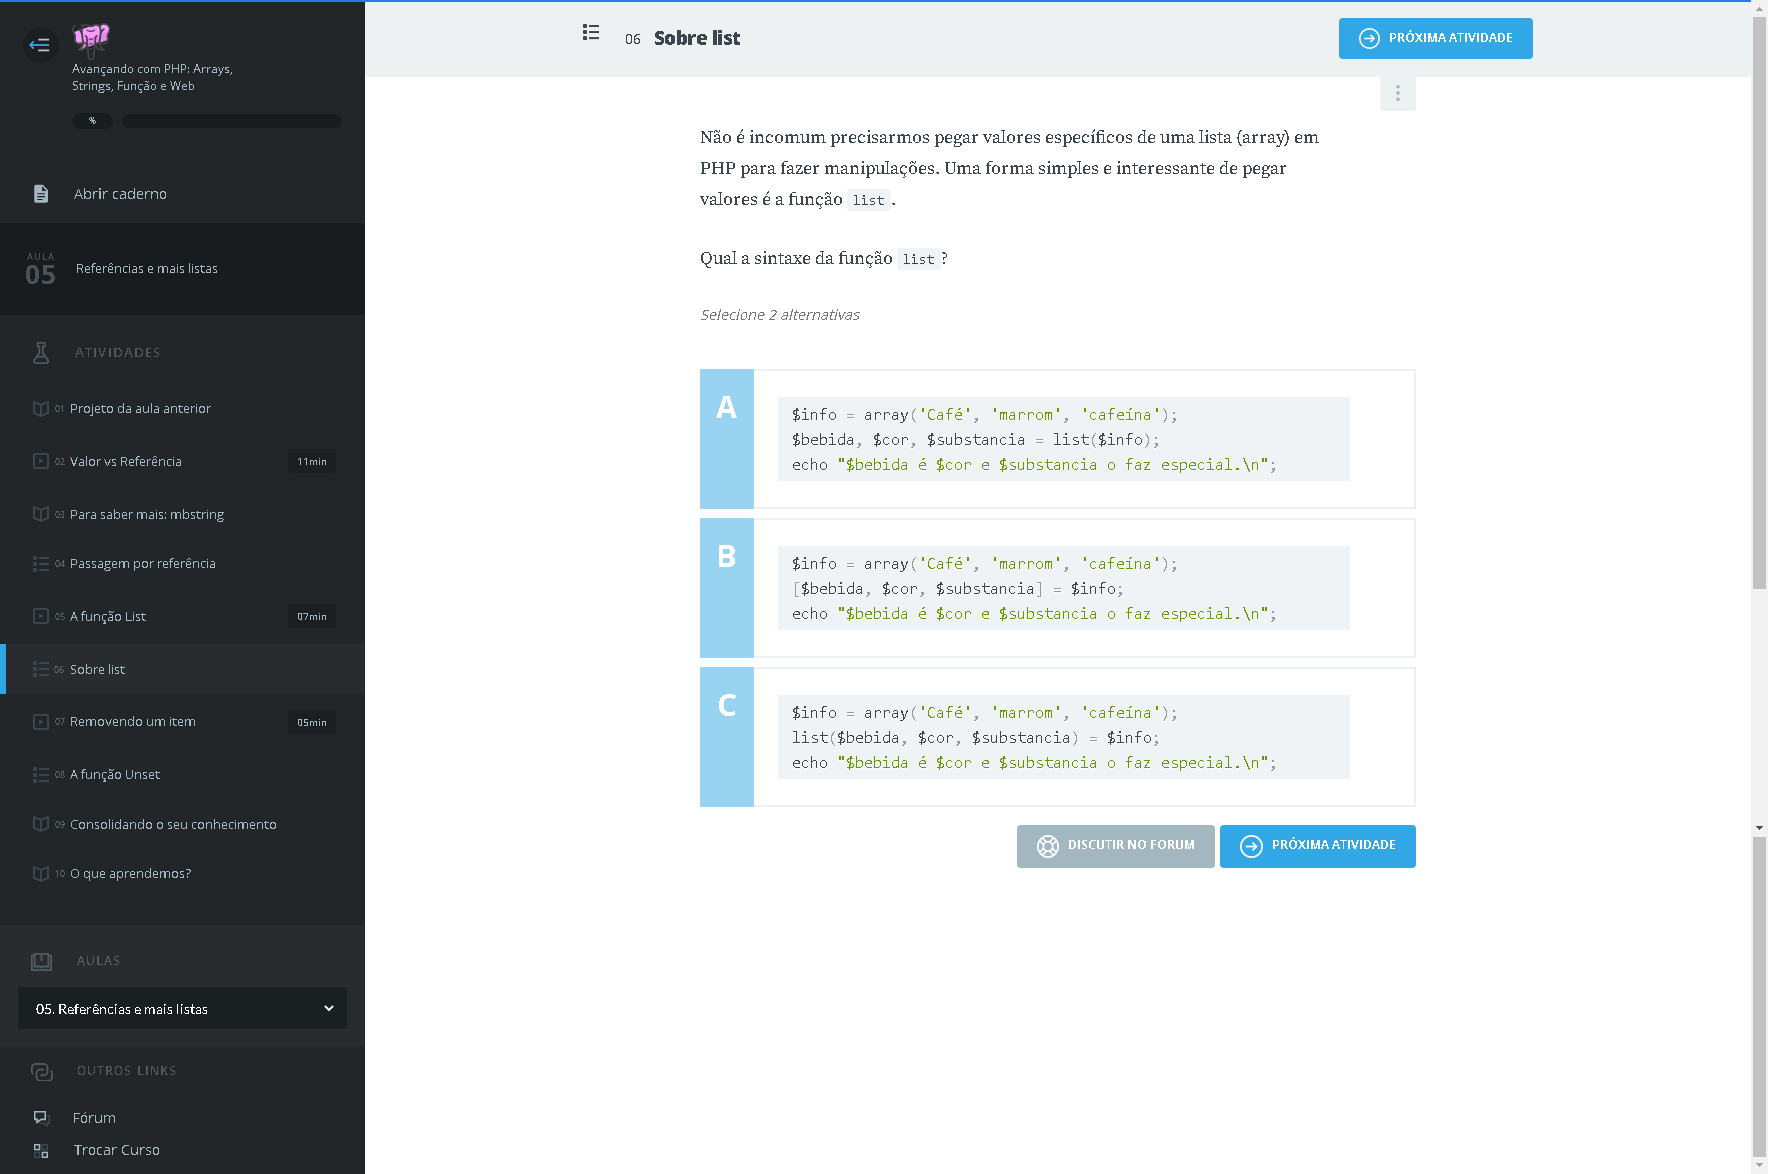Open the activity list icon beside title

click(x=591, y=33)
